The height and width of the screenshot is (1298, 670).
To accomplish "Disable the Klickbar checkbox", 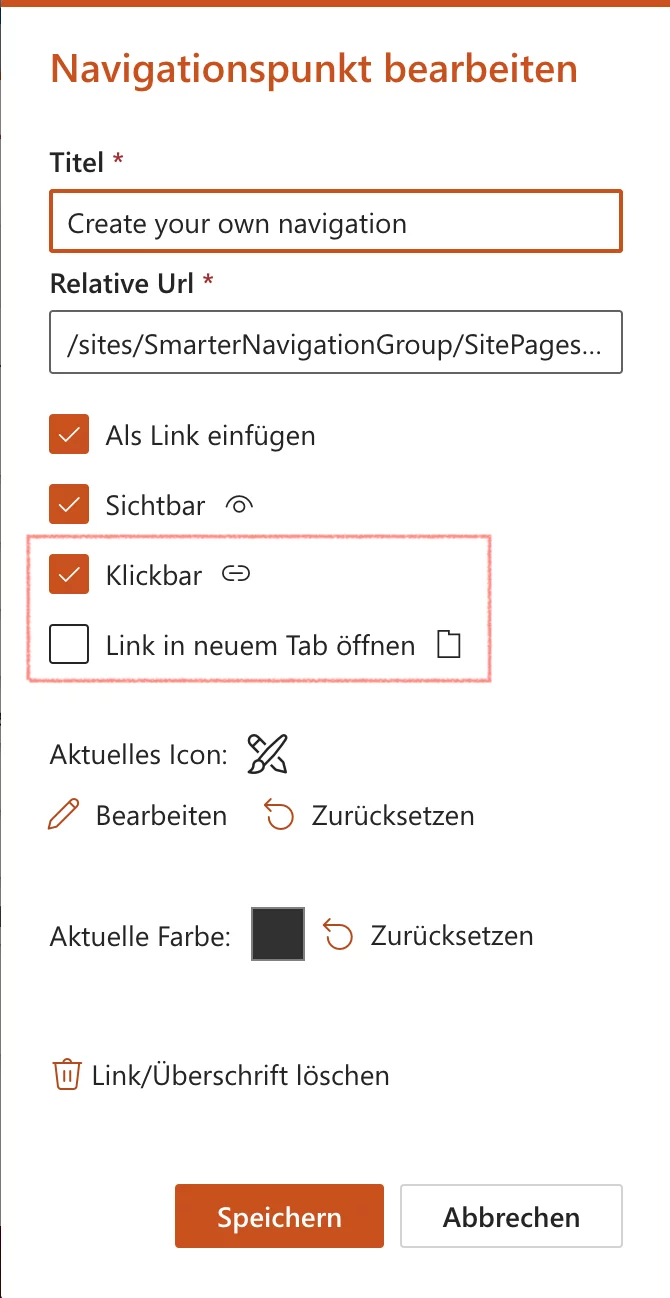I will [69, 575].
